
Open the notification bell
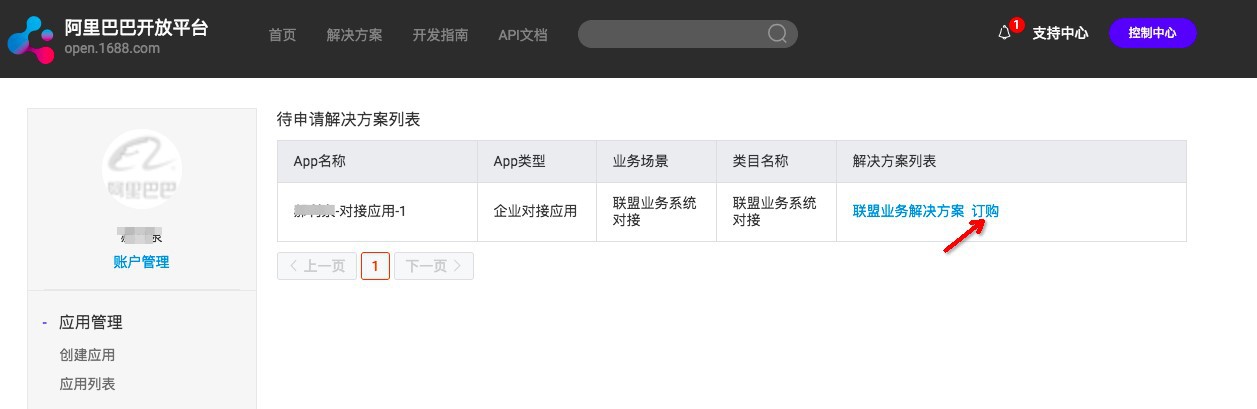(1005, 33)
